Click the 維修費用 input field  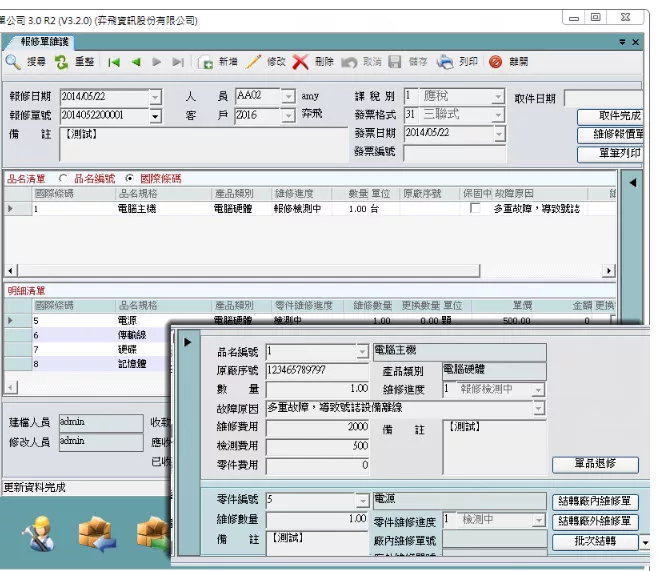[x=318, y=427]
